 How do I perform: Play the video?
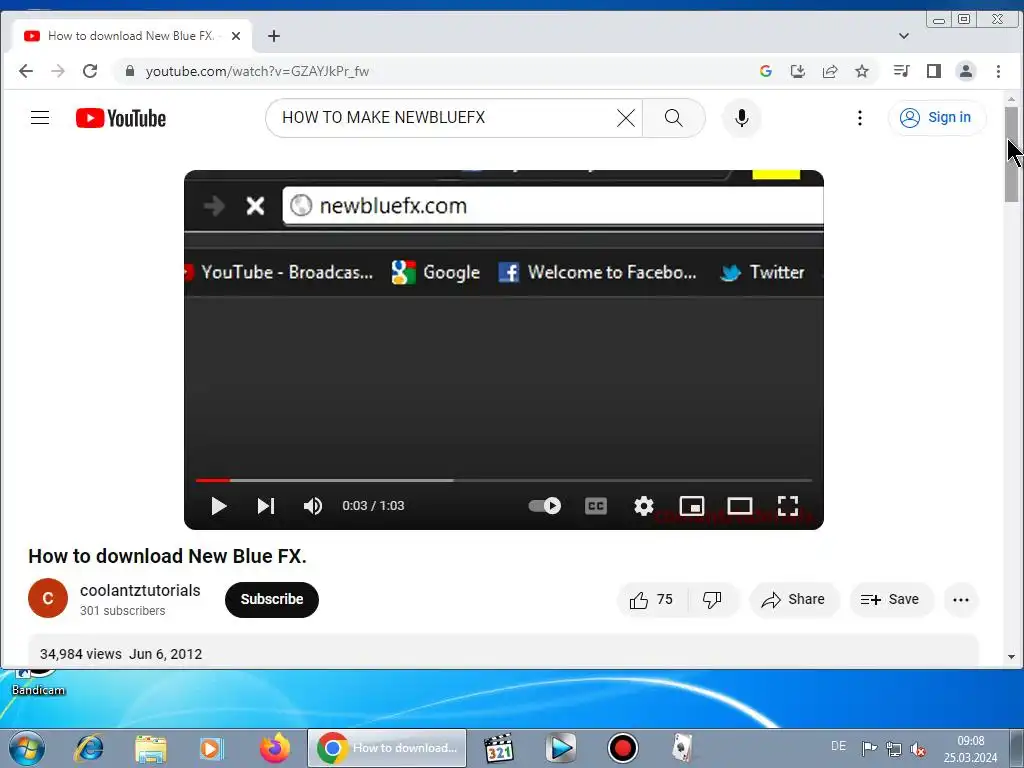coord(218,506)
